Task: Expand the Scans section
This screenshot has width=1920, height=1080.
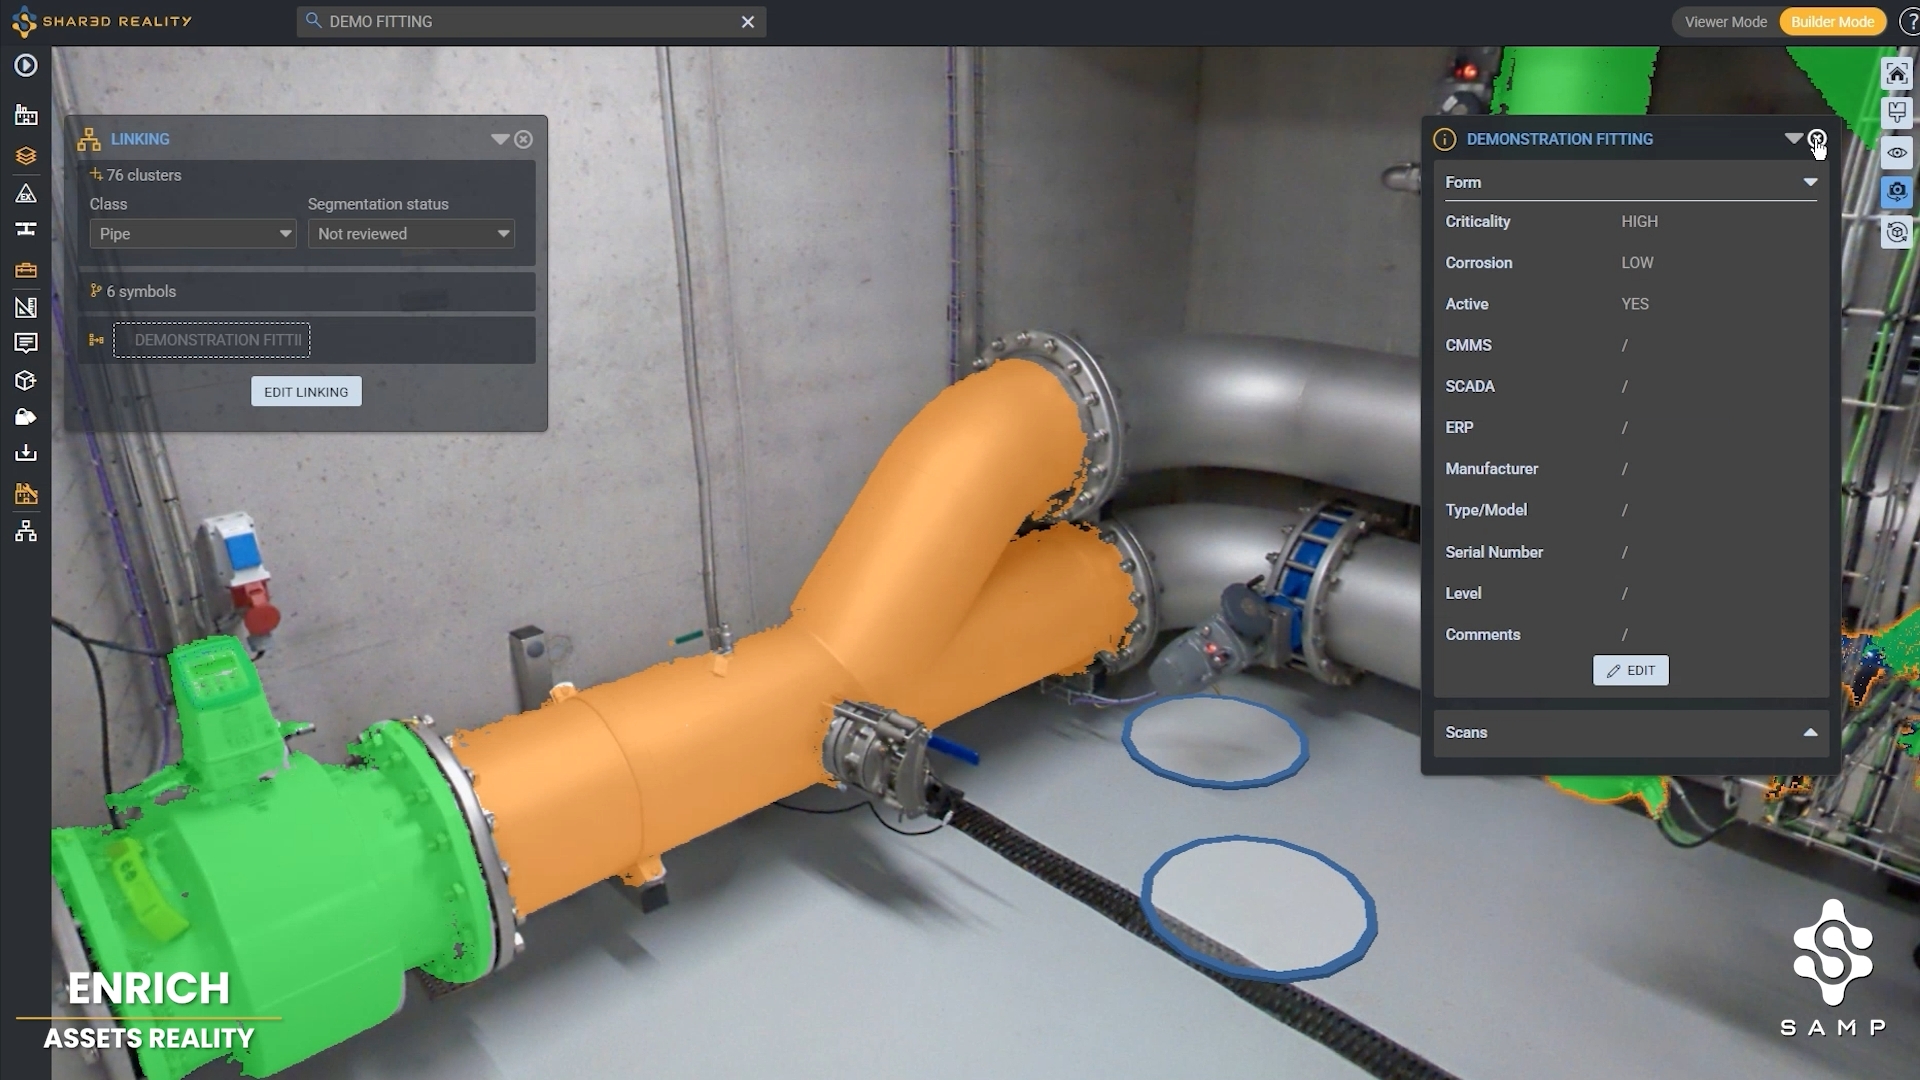Action: [1809, 733]
